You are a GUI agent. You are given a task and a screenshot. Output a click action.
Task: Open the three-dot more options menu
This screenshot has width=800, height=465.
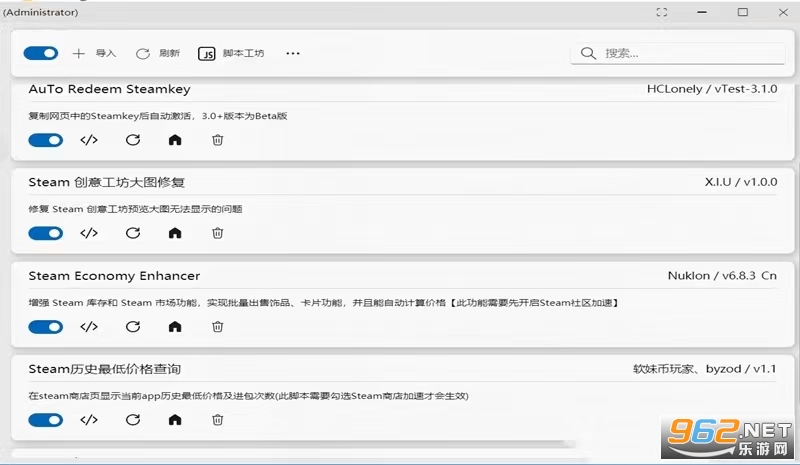coord(293,53)
